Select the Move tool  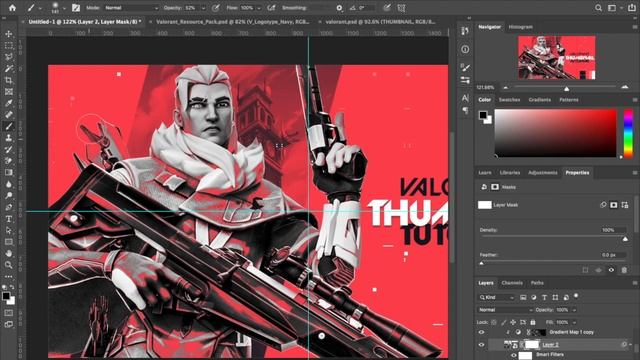pyautogui.click(x=9, y=34)
